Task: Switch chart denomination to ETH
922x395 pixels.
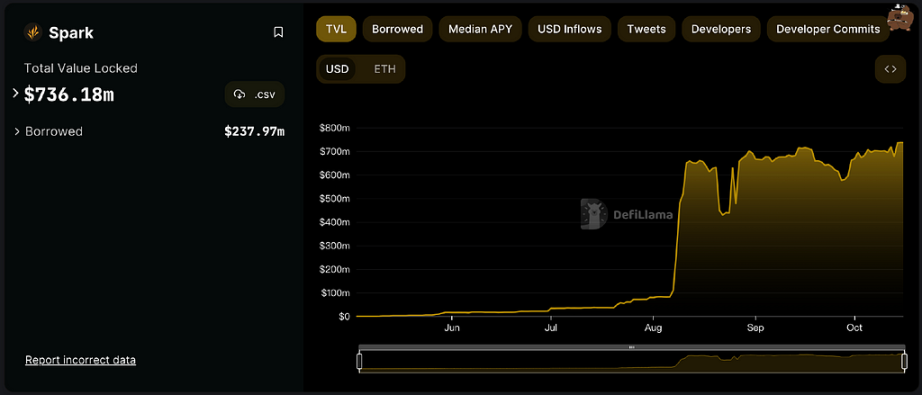Action: (385, 69)
